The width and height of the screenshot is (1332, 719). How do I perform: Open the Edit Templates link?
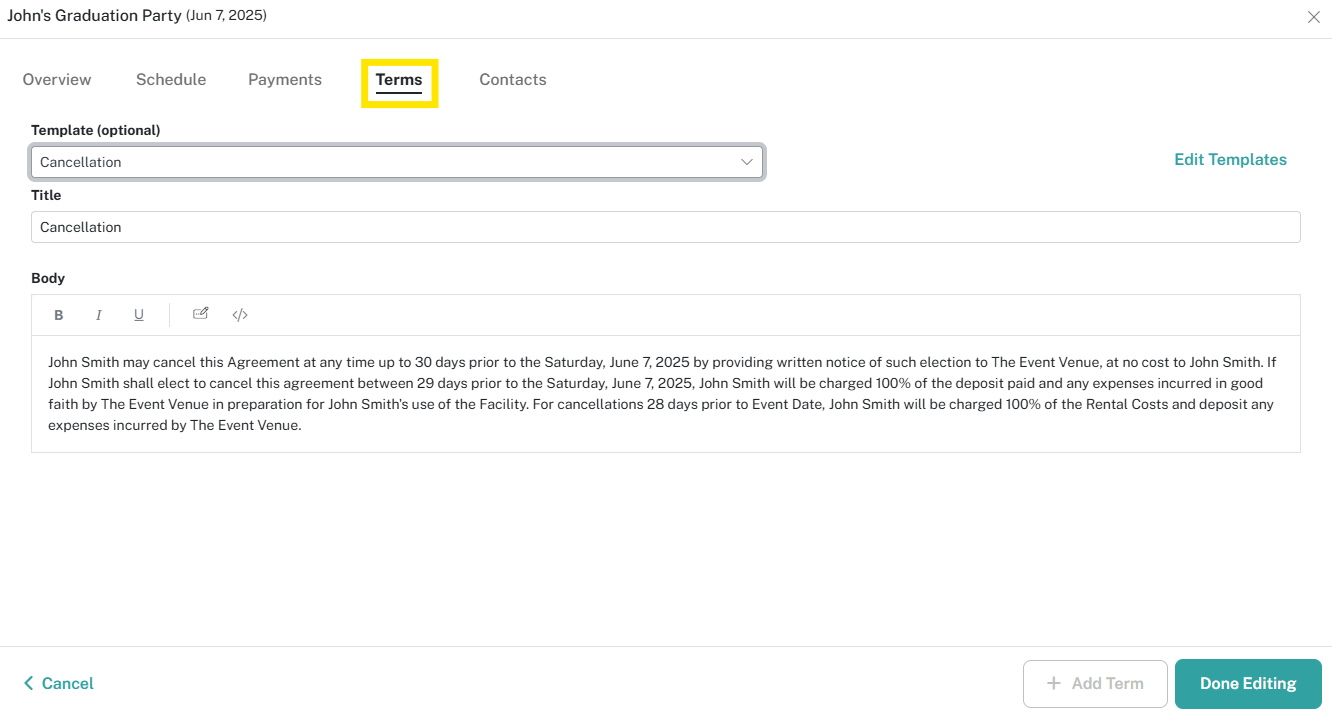point(1230,160)
